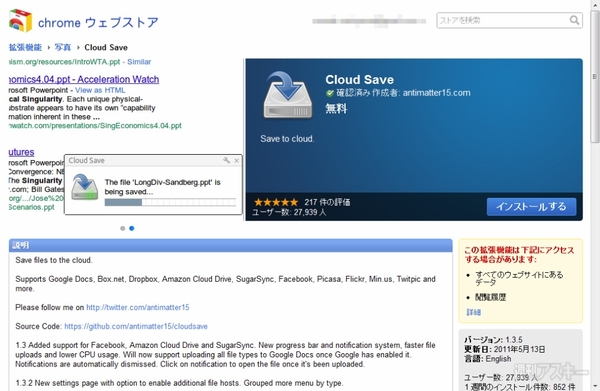
Task: Click the 説明 description section header
Action: [230, 245]
